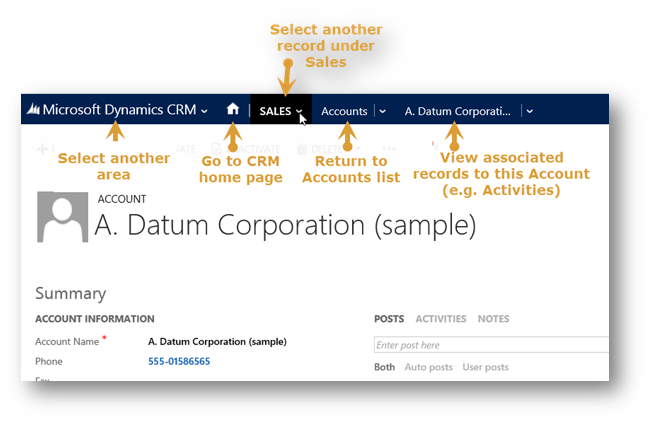Click the Enter post here field
Screen dimensions: 651x423
491,345
